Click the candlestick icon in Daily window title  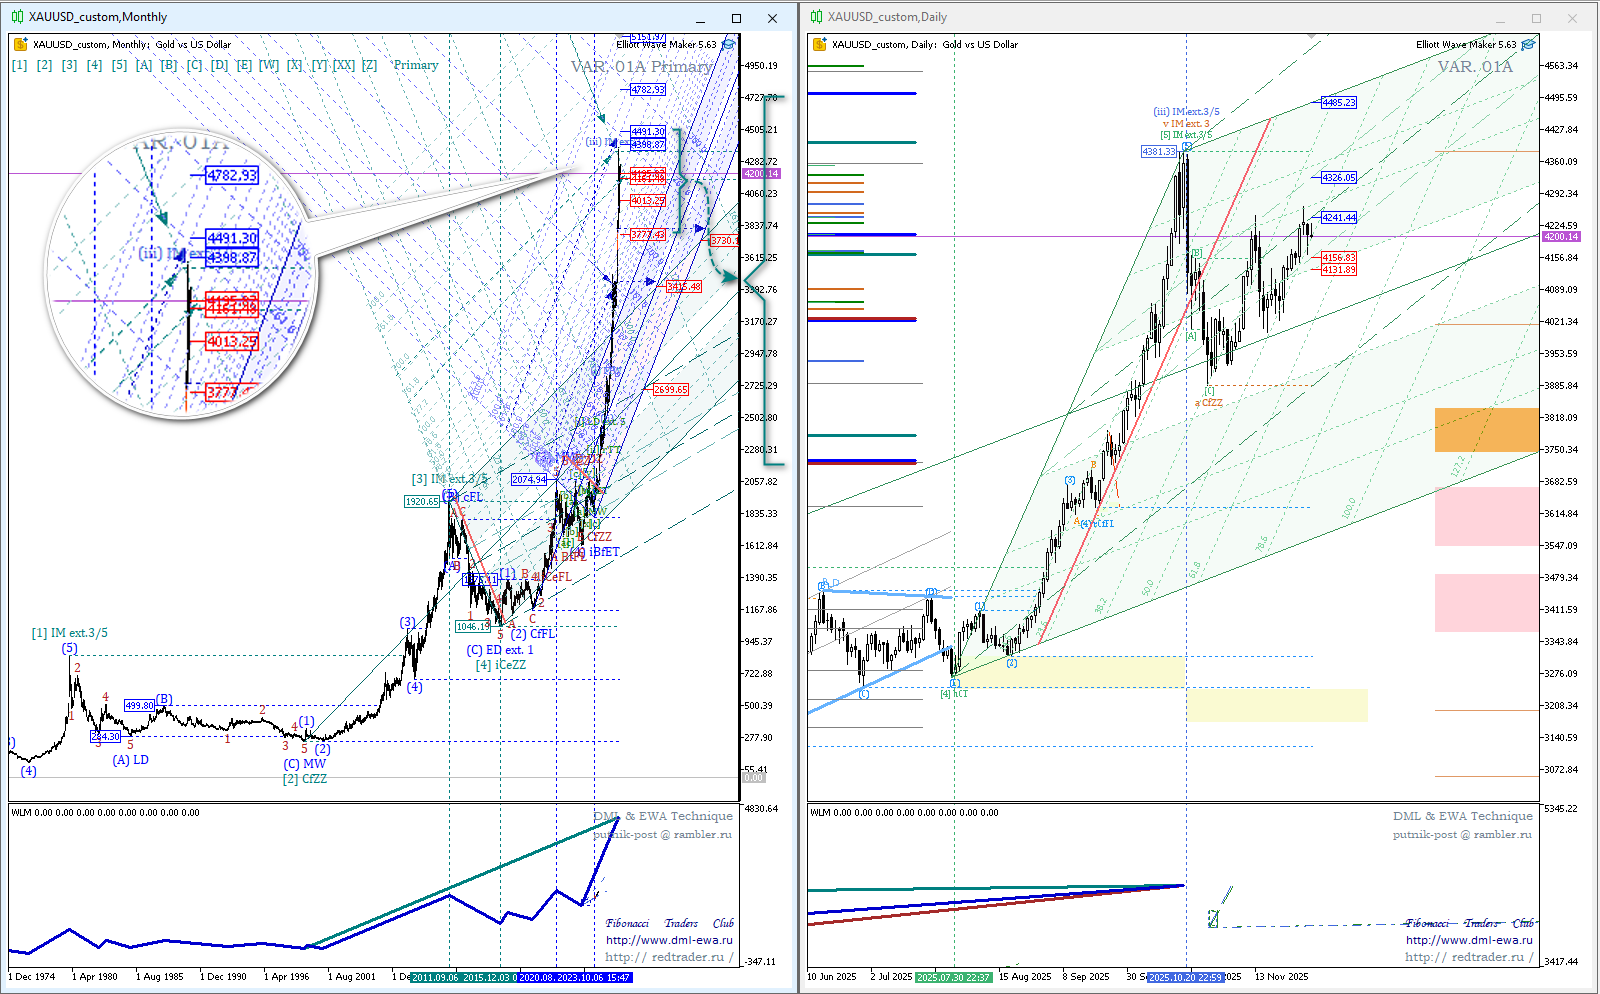coord(817,17)
